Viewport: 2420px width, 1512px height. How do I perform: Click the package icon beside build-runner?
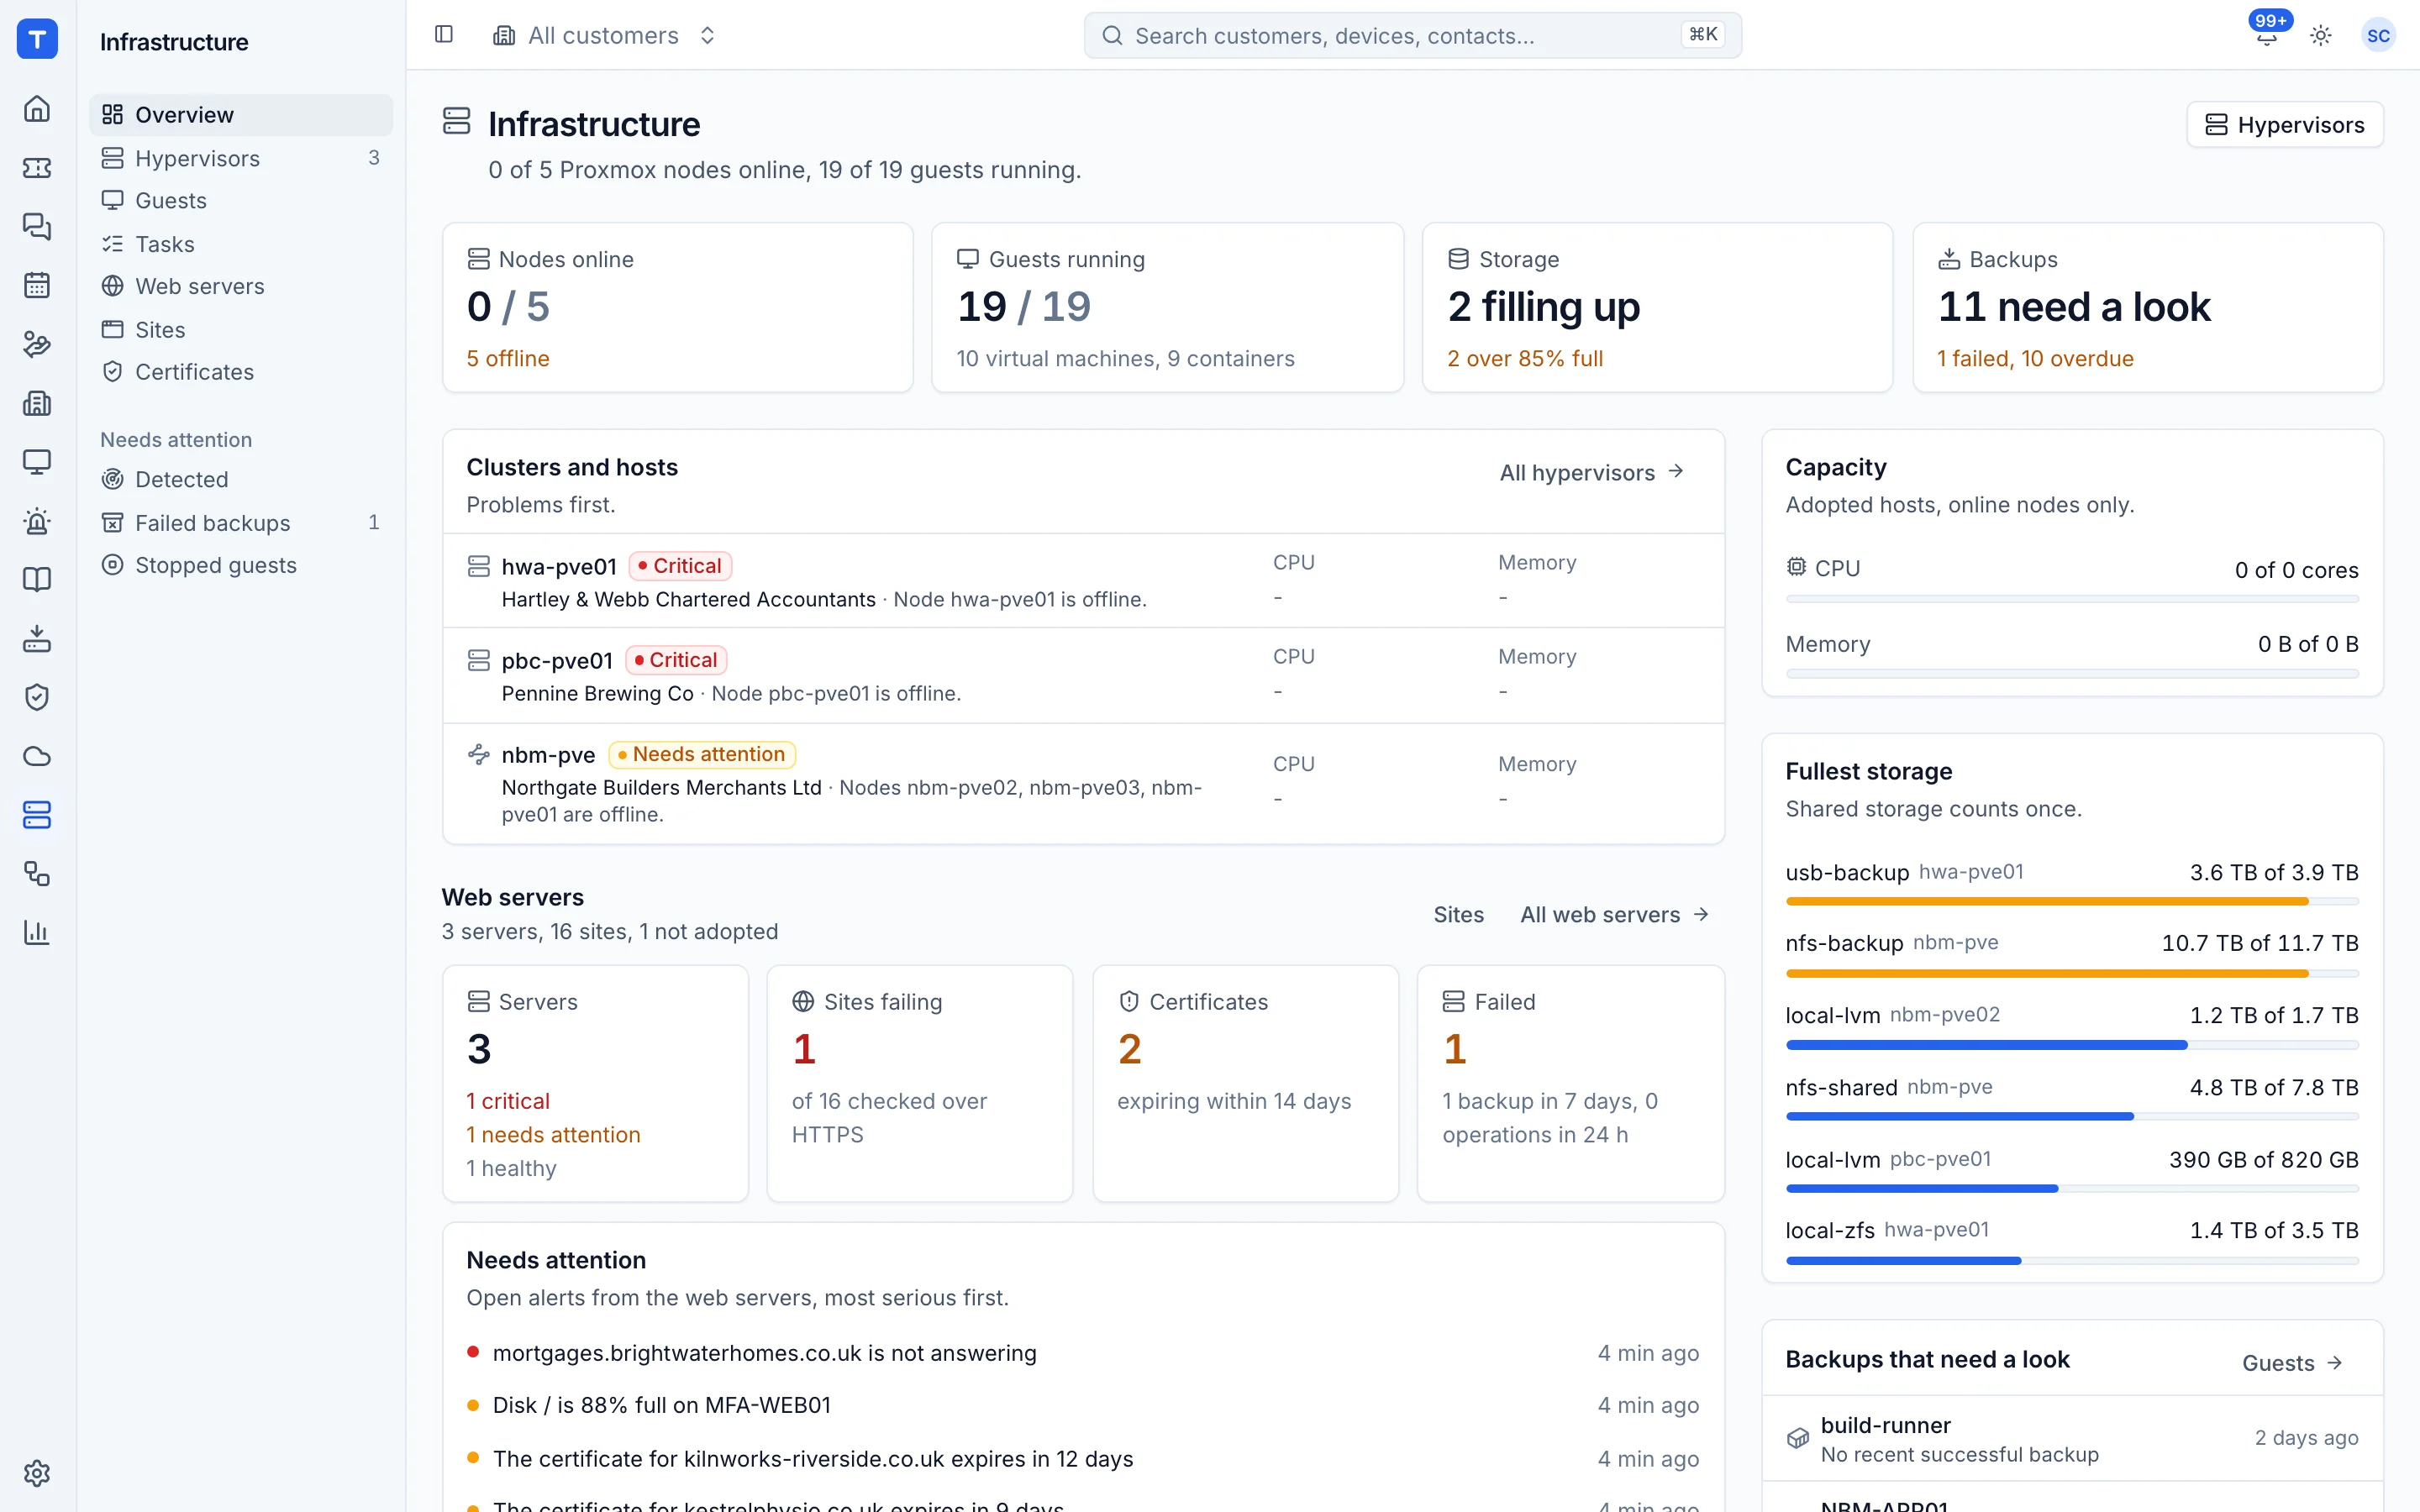[x=1798, y=1438]
